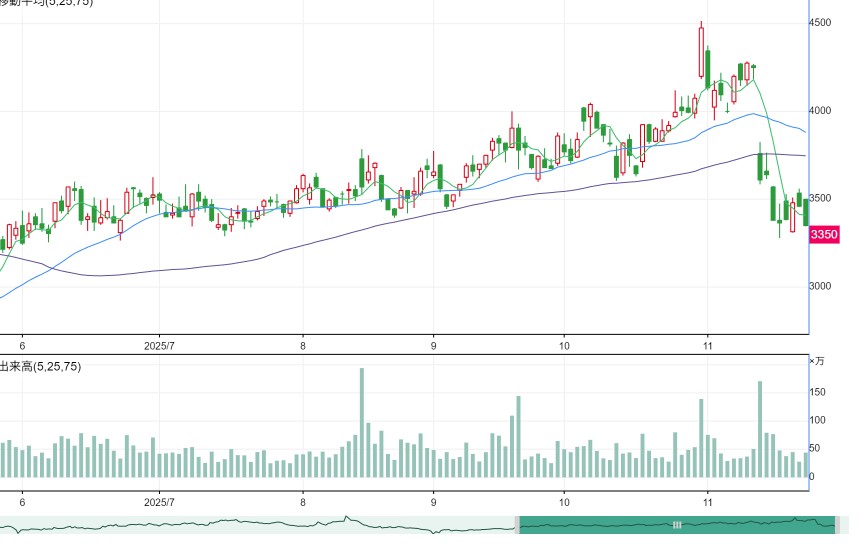Click the current price label 3350
The height and width of the screenshot is (550, 861).
click(824, 235)
